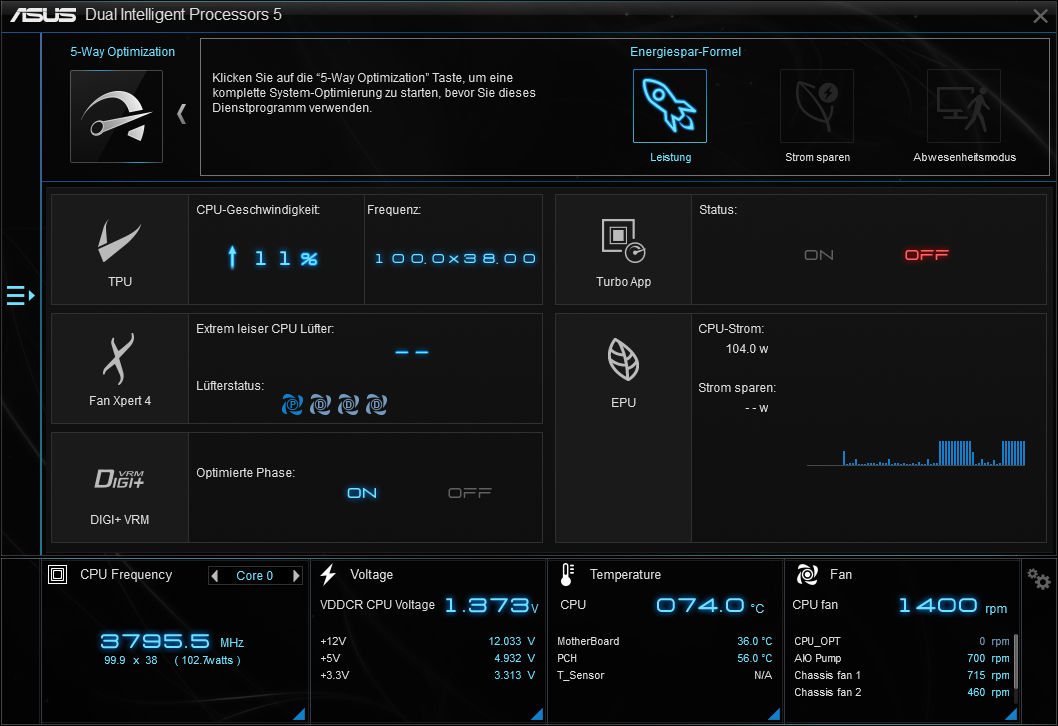Turn Turbo App status ON
Viewport: 1058px width, 726px height.
point(818,255)
